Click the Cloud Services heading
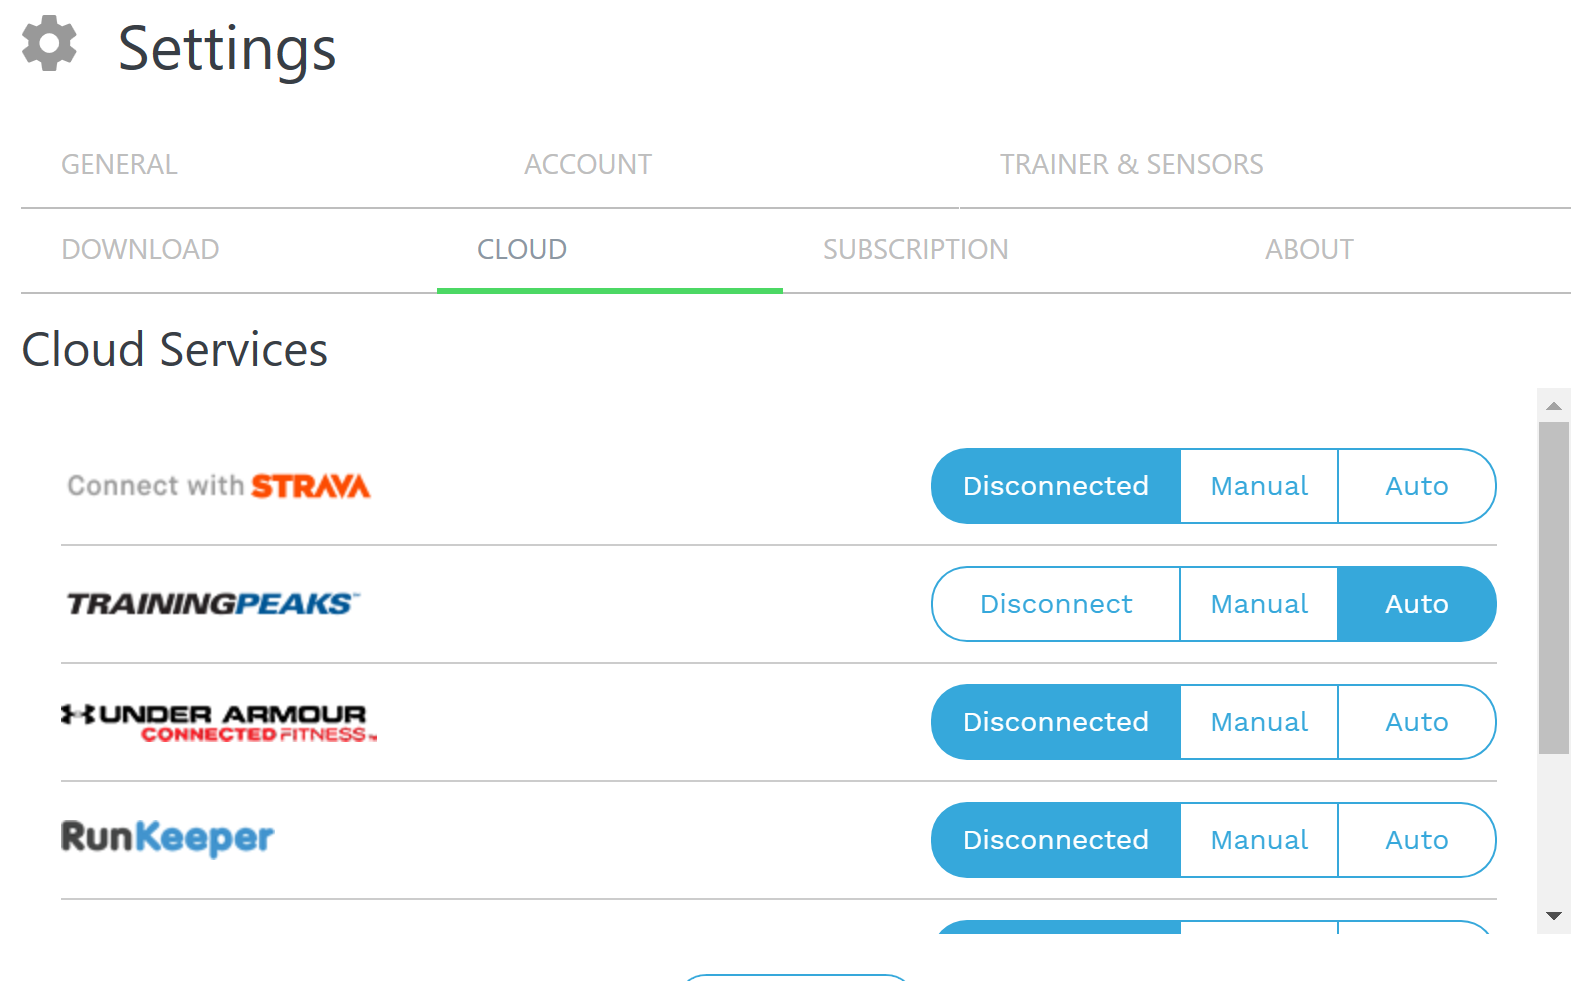Viewport: 1592px width, 981px height. point(175,350)
